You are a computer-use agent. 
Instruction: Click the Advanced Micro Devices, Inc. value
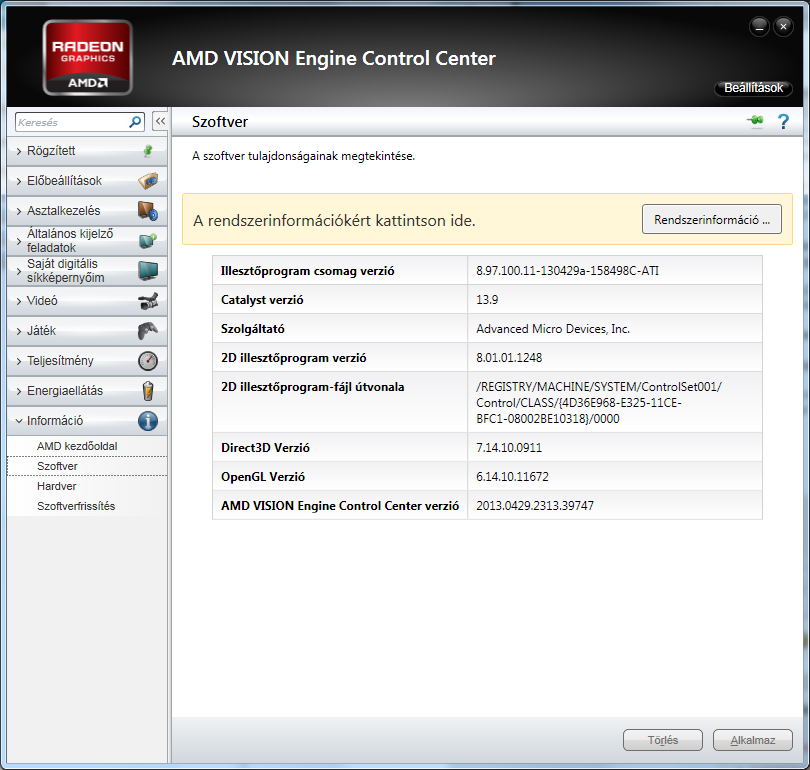coord(553,329)
